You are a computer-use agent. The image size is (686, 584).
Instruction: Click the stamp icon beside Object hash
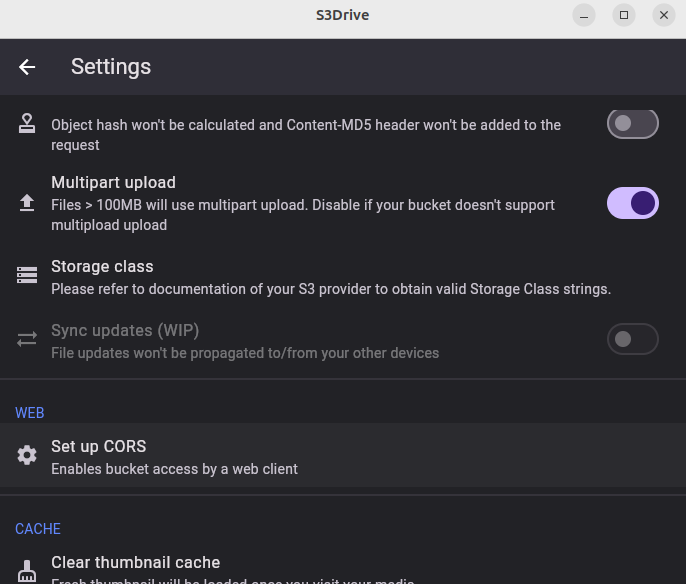click(27, 123)
